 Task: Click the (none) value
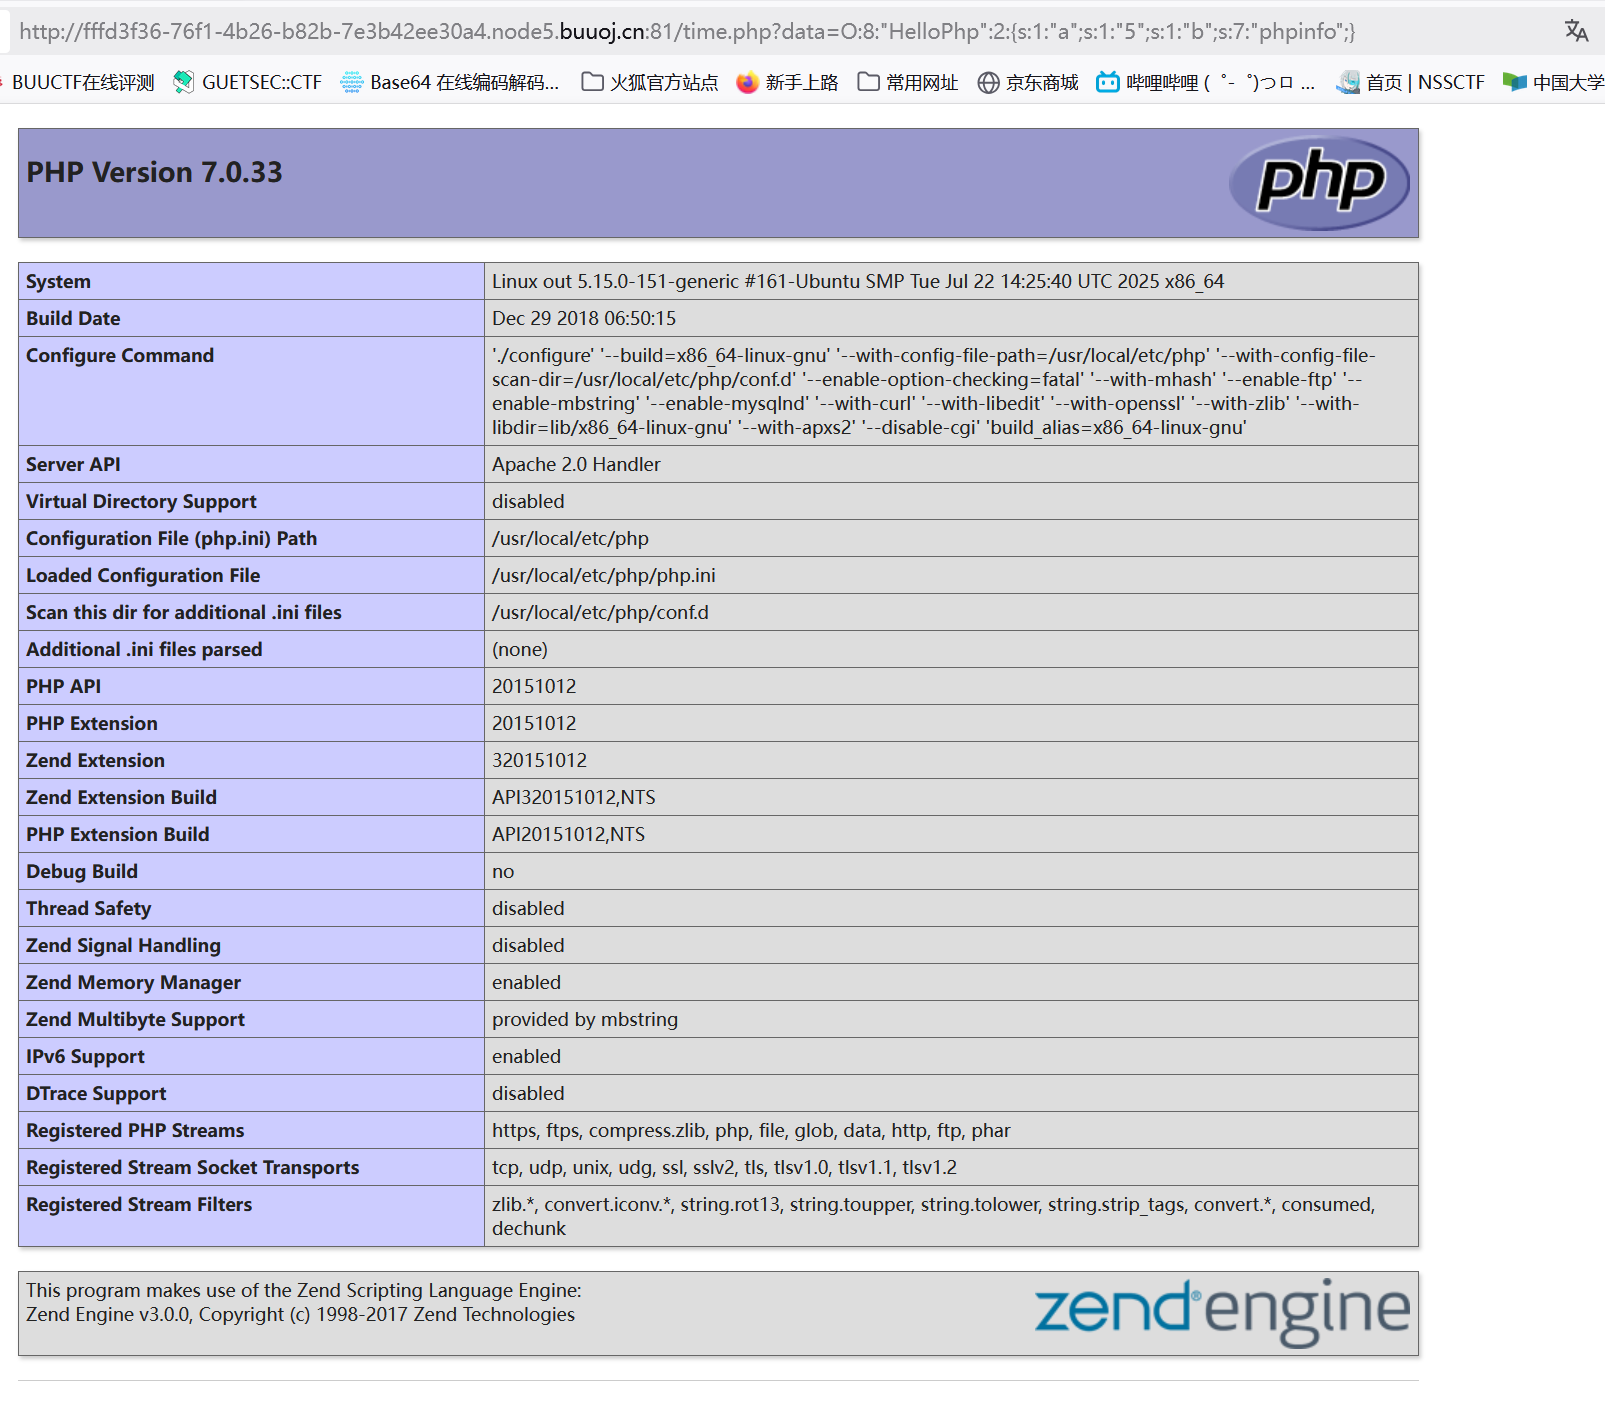coord(520,649)
